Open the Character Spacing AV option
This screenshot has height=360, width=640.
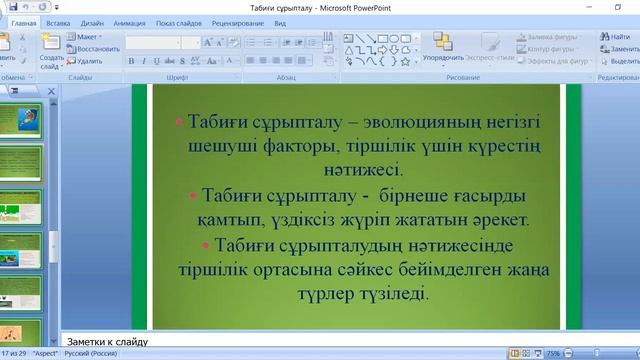(x=196, y=61)
